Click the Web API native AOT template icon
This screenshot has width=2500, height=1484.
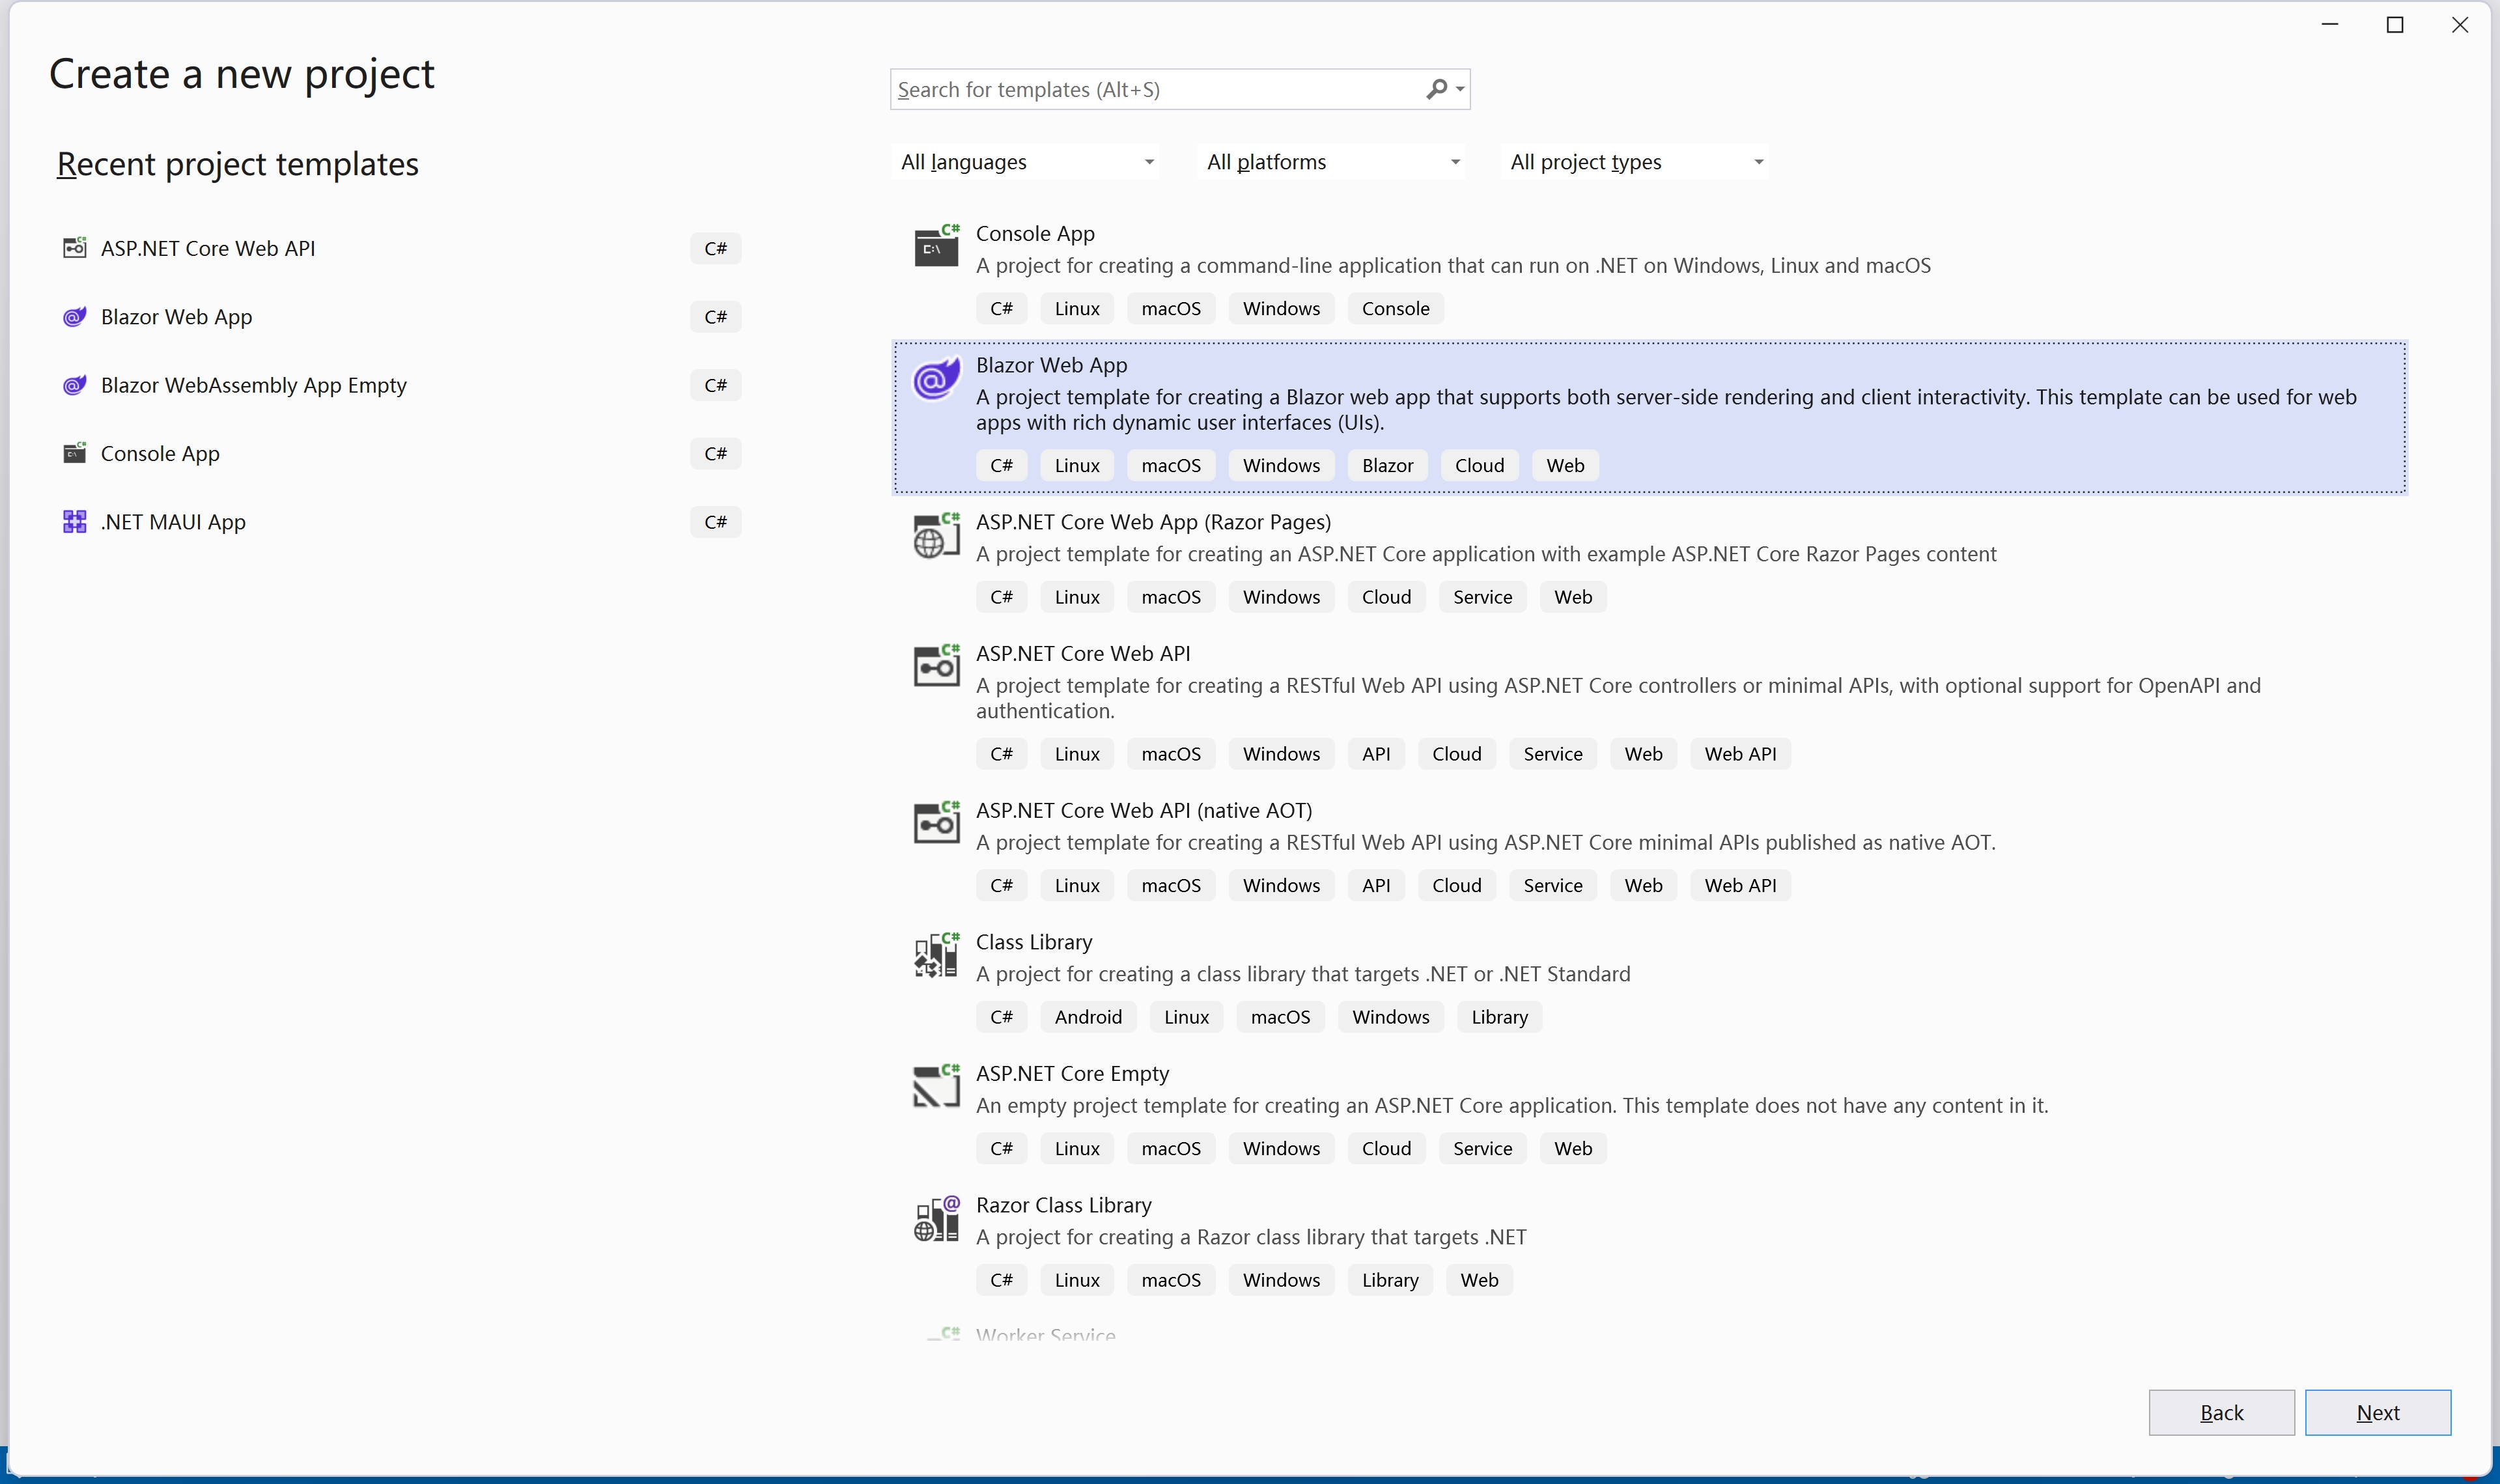[936, 823]
